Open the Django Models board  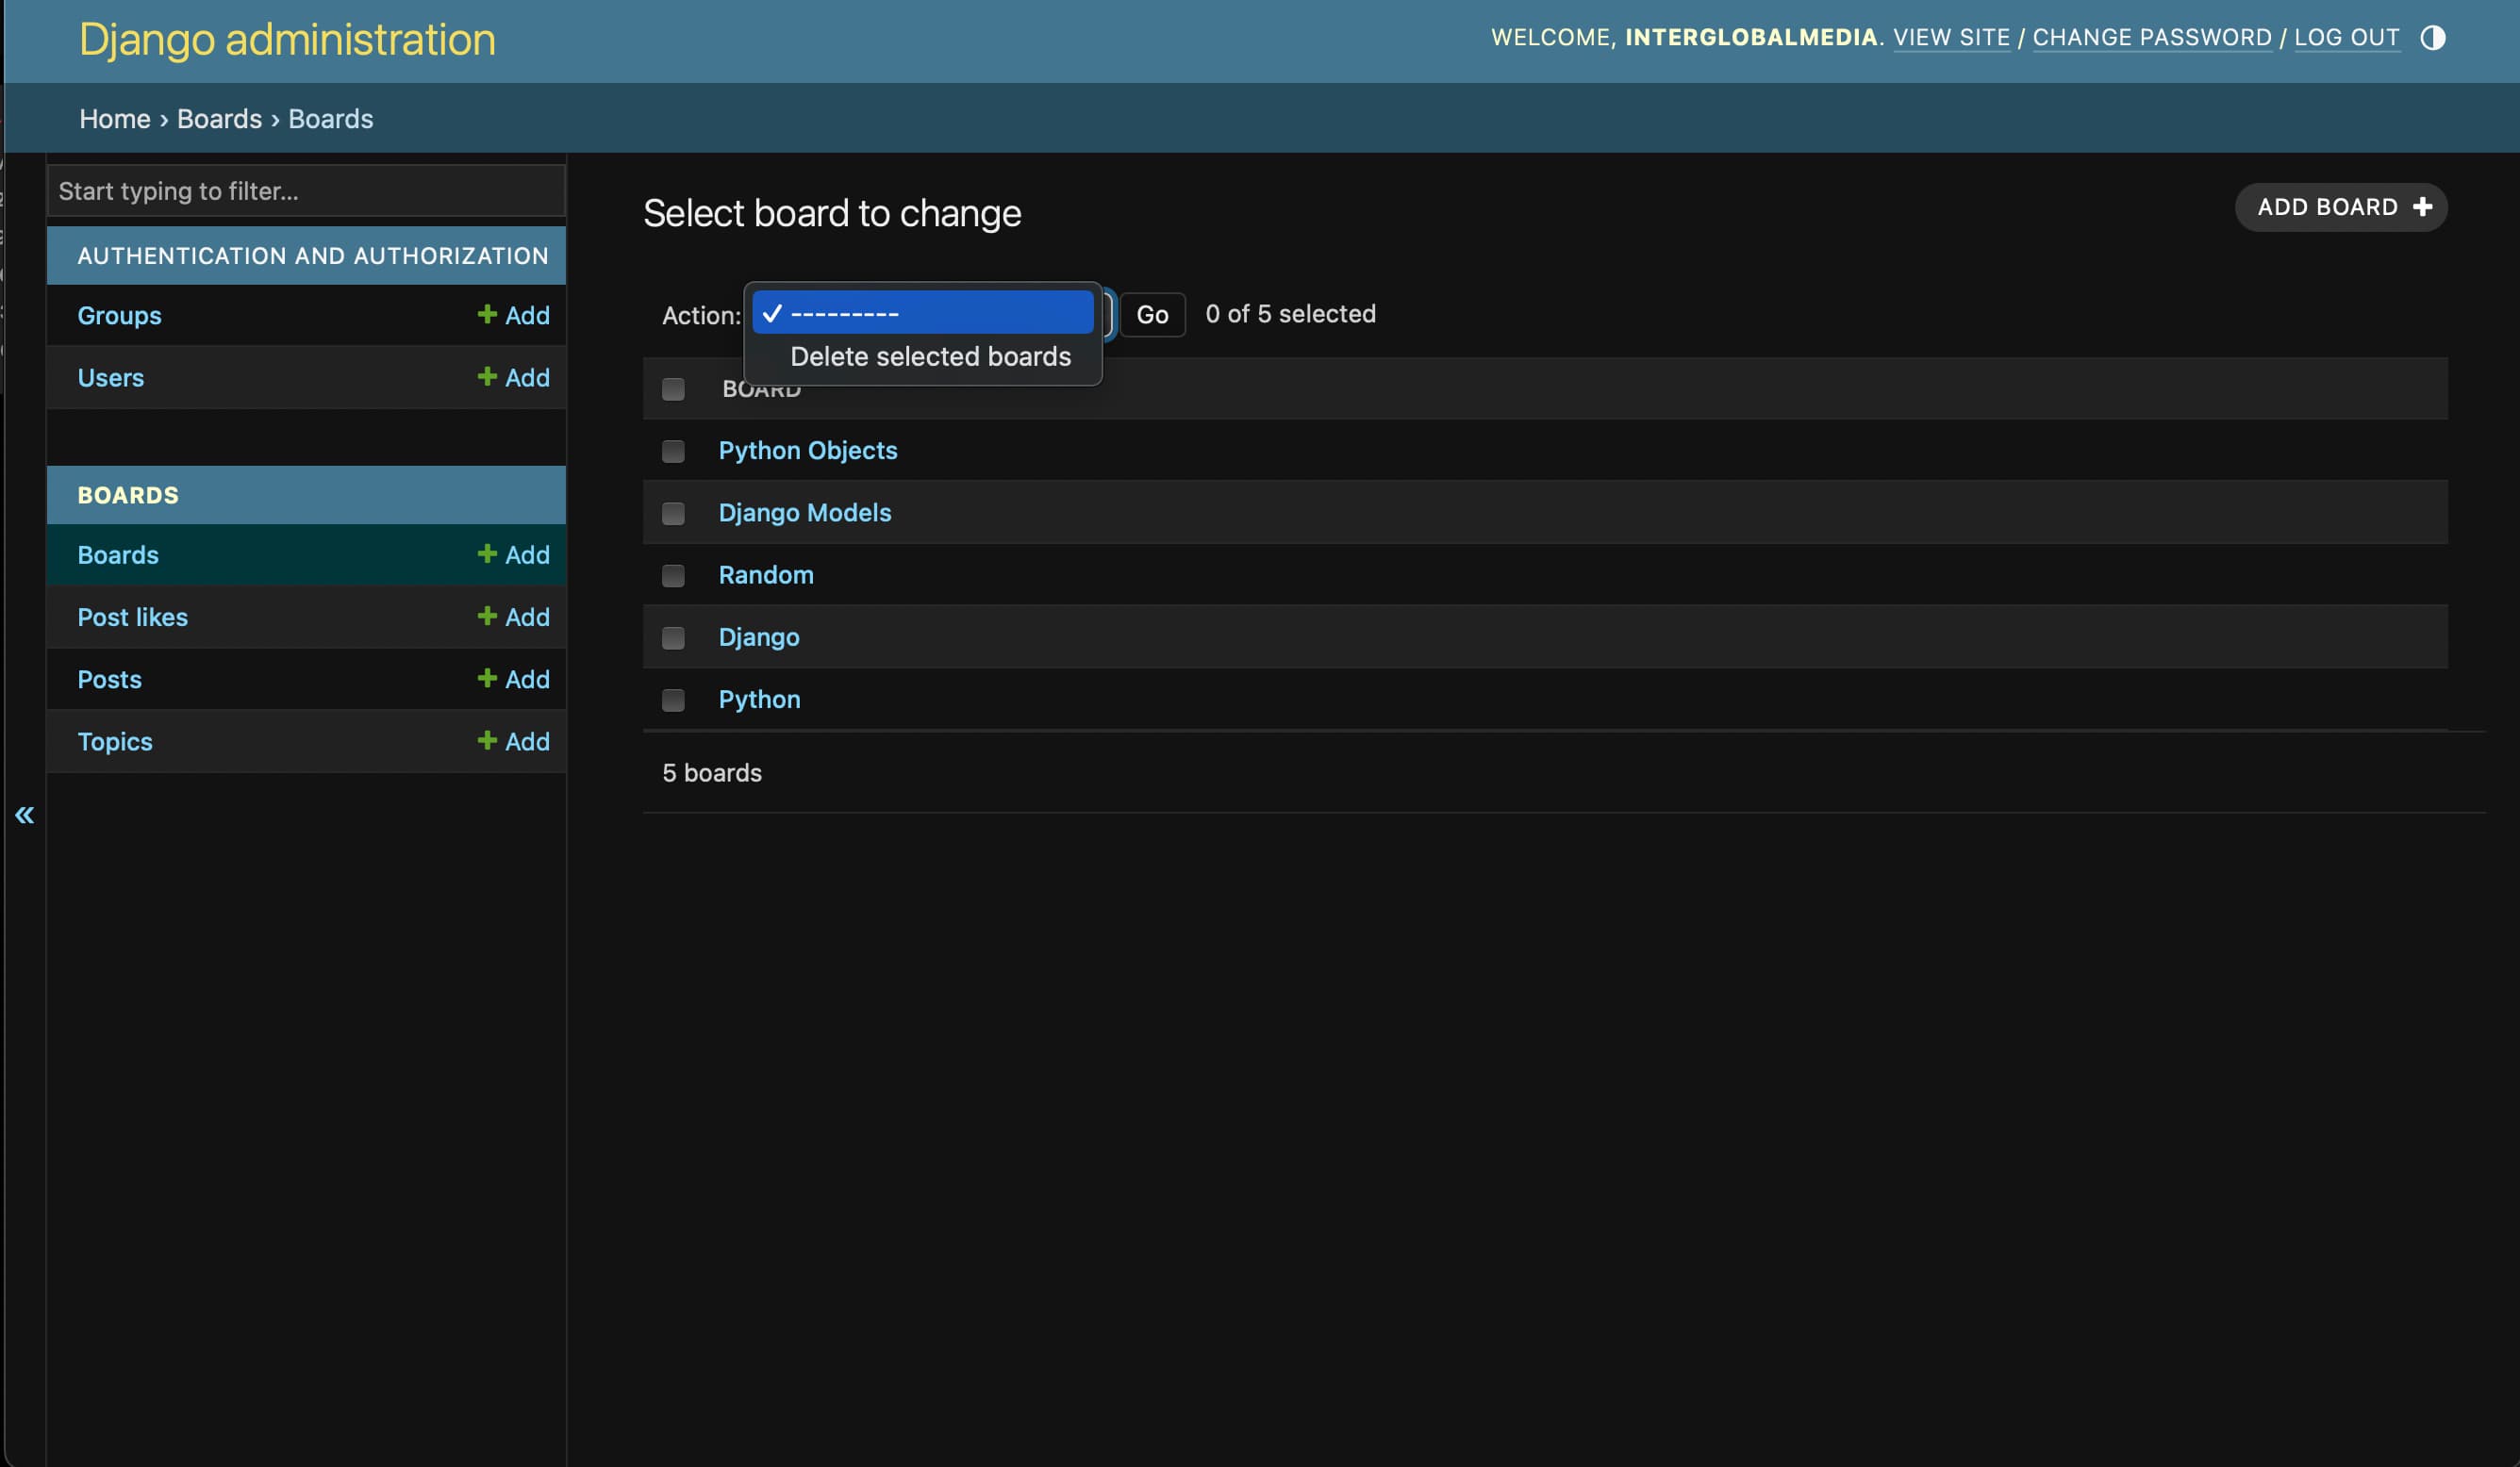(805, 512)
